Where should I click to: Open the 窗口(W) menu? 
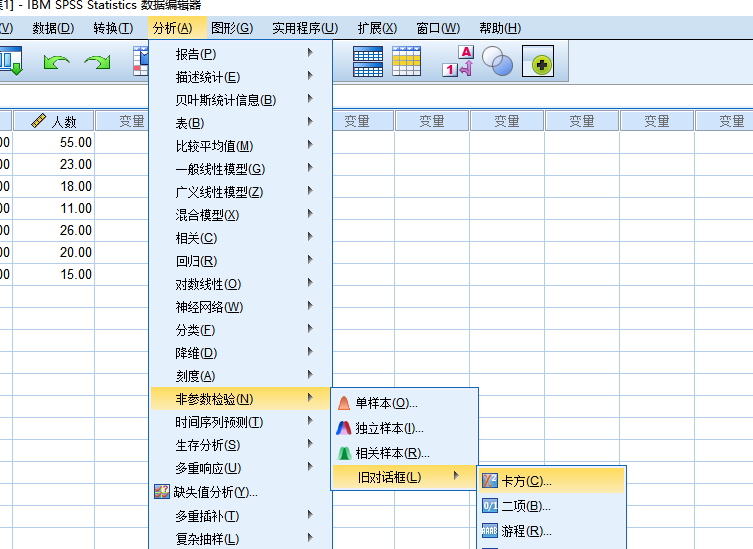pyautogui.click(x=438, y=28)
